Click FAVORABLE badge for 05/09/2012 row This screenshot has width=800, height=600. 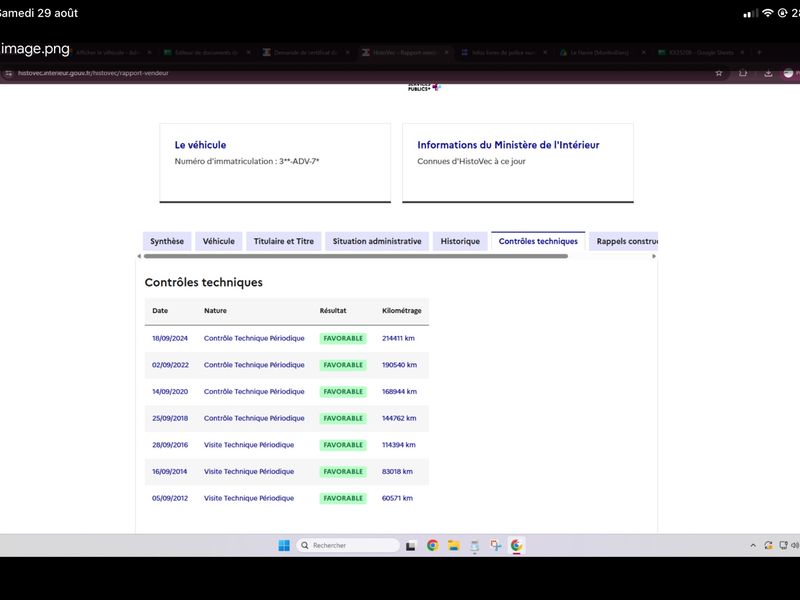coord(343,498)
